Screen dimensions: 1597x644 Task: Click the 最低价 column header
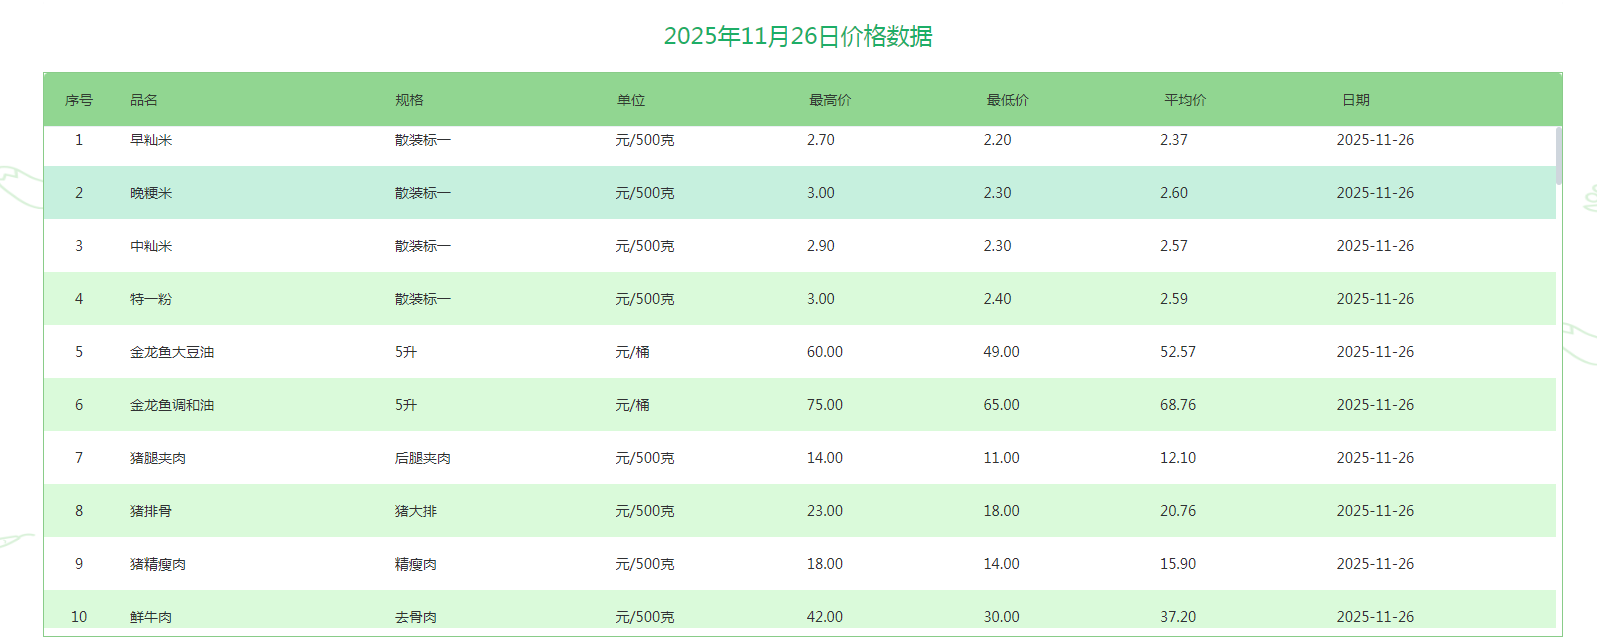click(1007, 100)
